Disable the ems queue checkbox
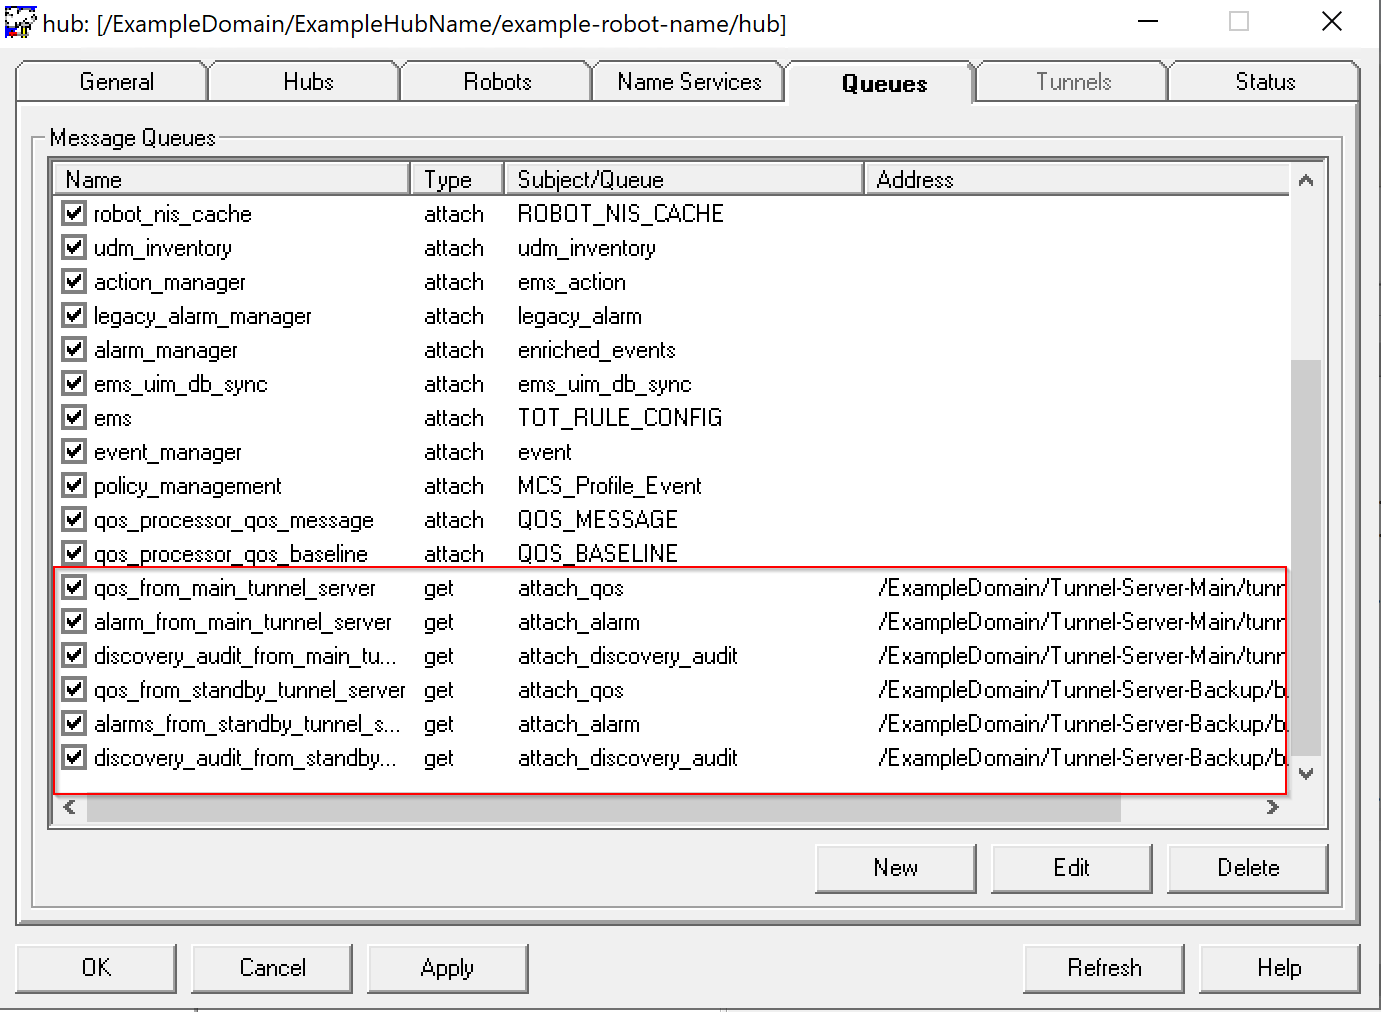Viewport: 1381px width, 1012px height. click(x=74, y=416)
